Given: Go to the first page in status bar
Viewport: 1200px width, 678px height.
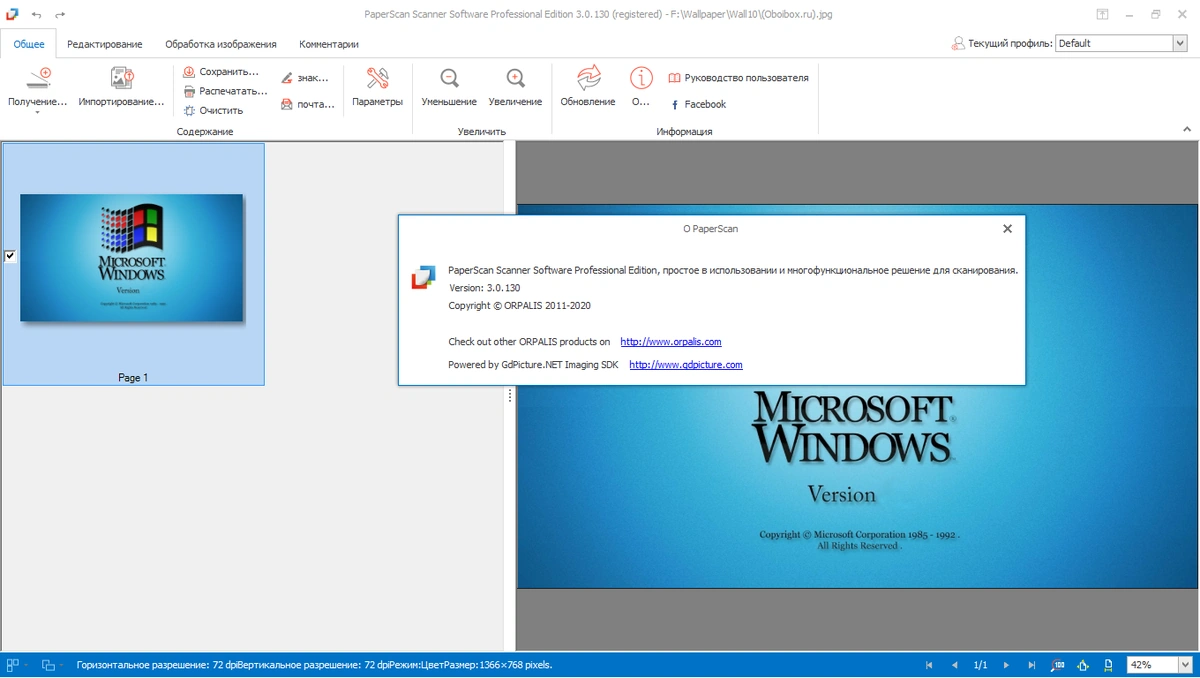Looking at the screenshot, I should pos(929,665).
